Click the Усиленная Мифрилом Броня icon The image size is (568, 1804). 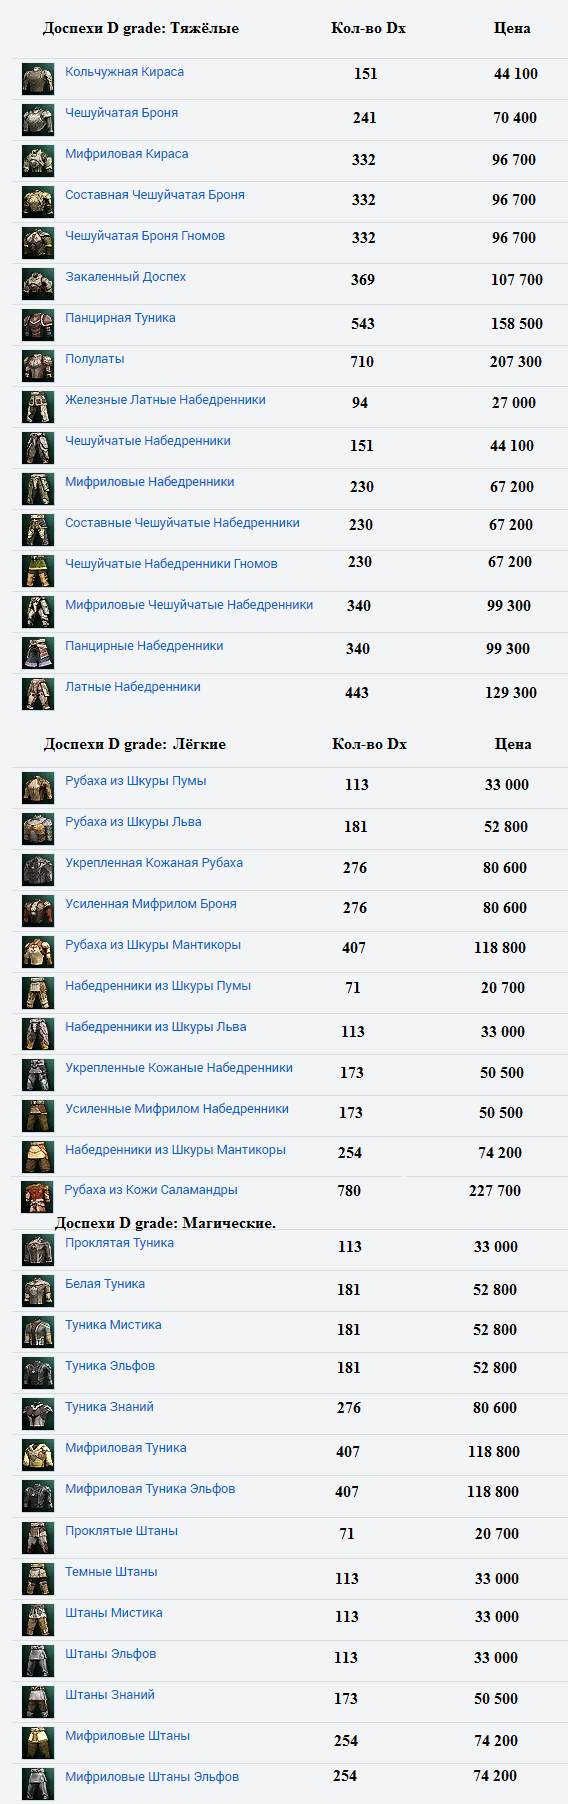coord(38,911)
